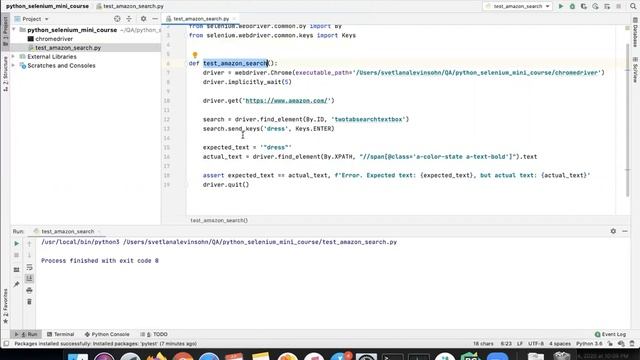Change line separator LF in status bar
Screen dimensions: 640x360
[520, 344]
